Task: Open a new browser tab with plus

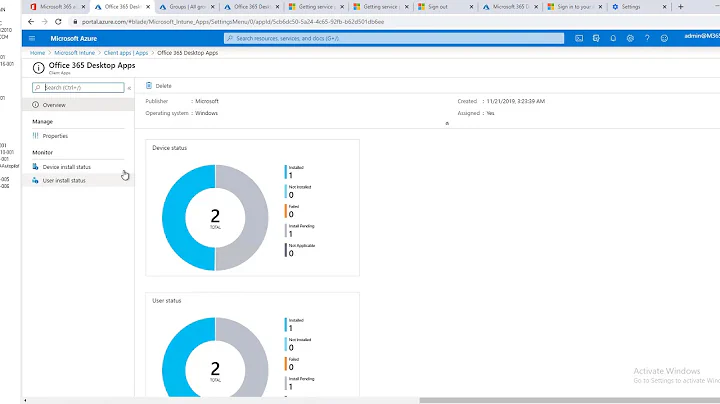Action: pos(681,7)
